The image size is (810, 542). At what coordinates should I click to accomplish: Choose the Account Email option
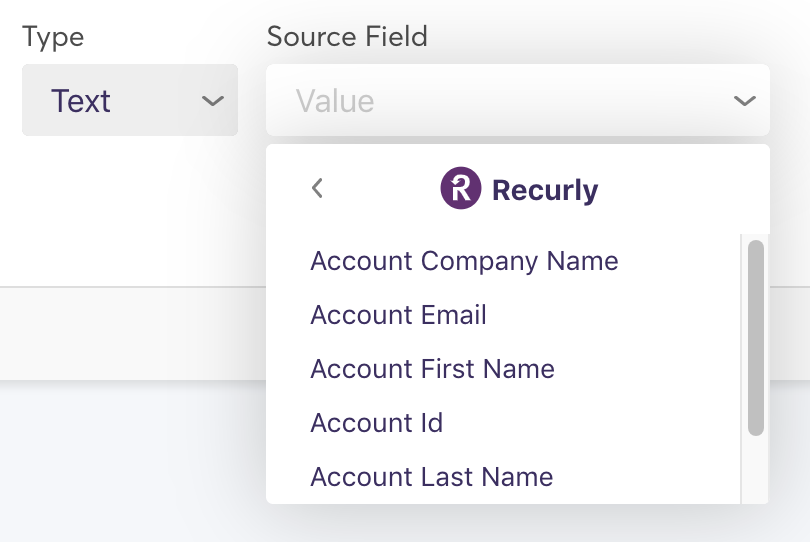point(398,315)
